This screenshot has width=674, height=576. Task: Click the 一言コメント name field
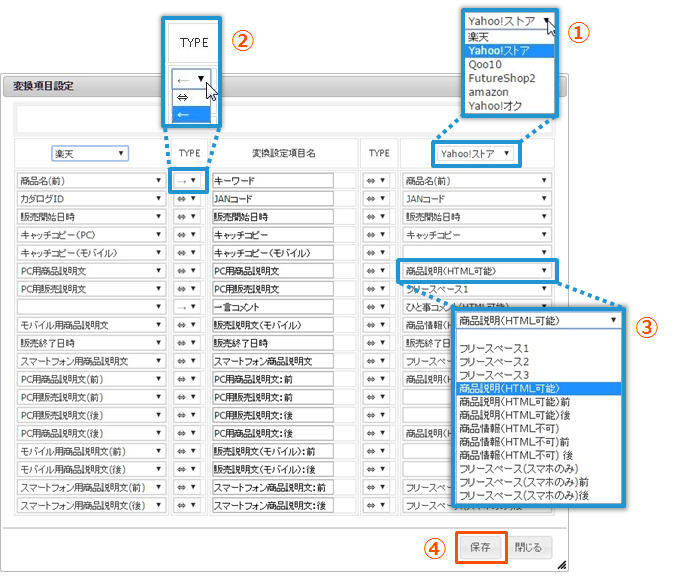(273, 307)
